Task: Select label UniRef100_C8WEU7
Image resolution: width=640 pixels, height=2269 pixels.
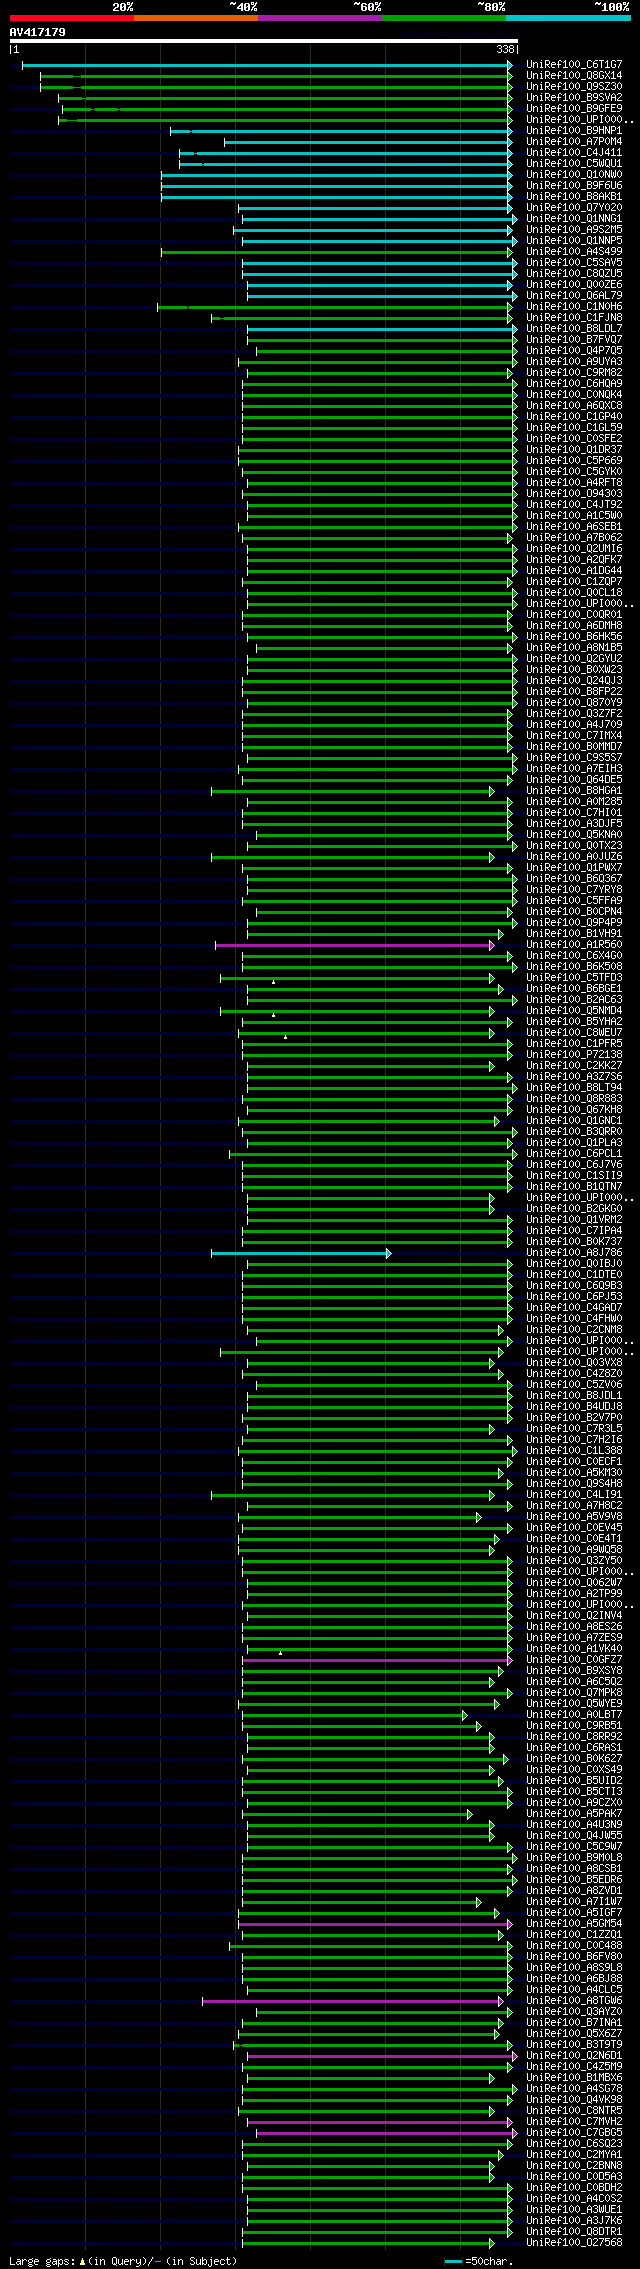Action: 573,1033
